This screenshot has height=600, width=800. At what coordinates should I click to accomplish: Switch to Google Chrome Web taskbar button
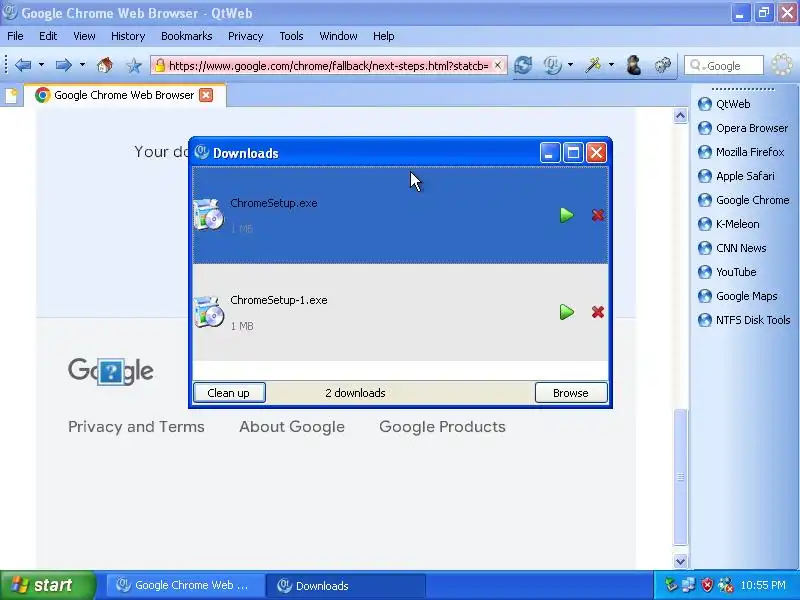click(x=186, y=585)
